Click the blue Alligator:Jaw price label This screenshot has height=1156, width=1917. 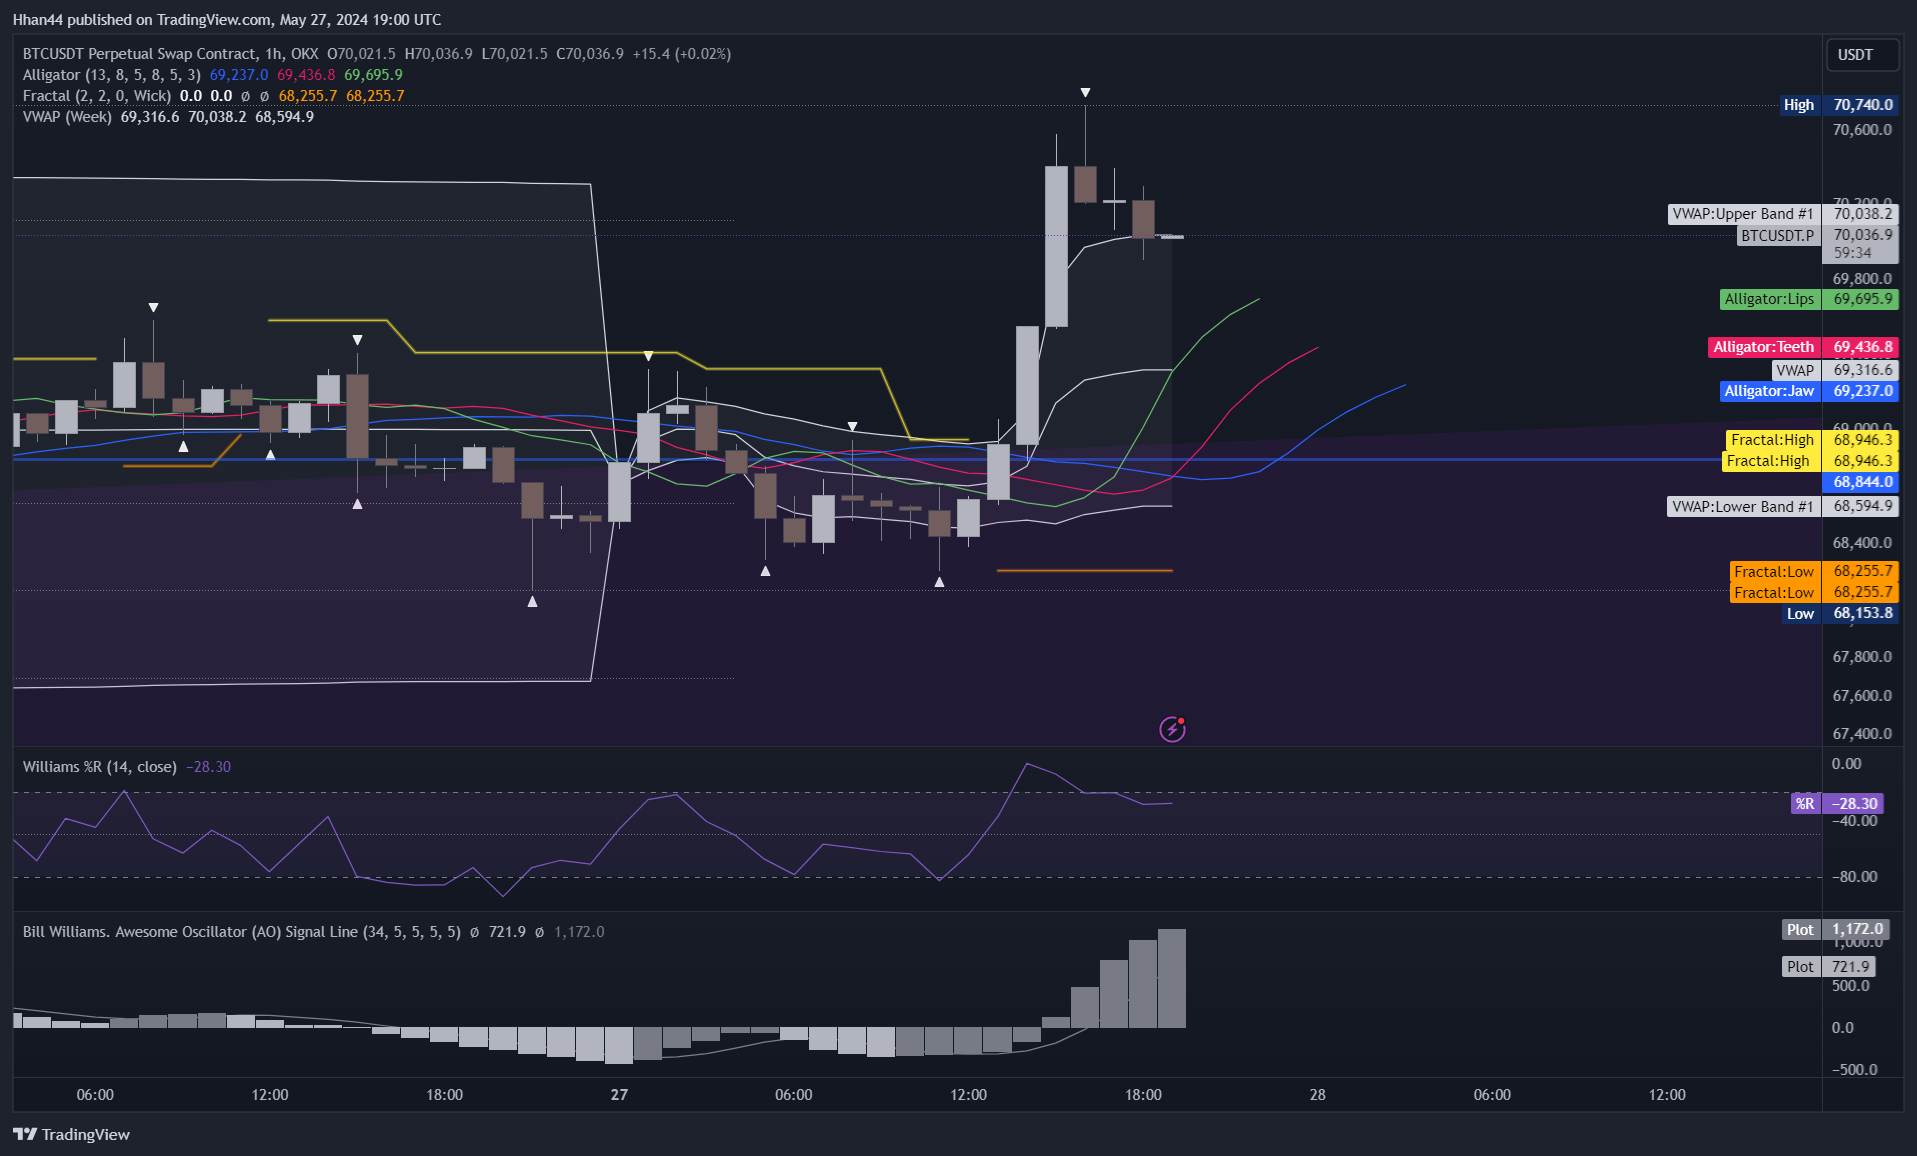coord(1809,392)
